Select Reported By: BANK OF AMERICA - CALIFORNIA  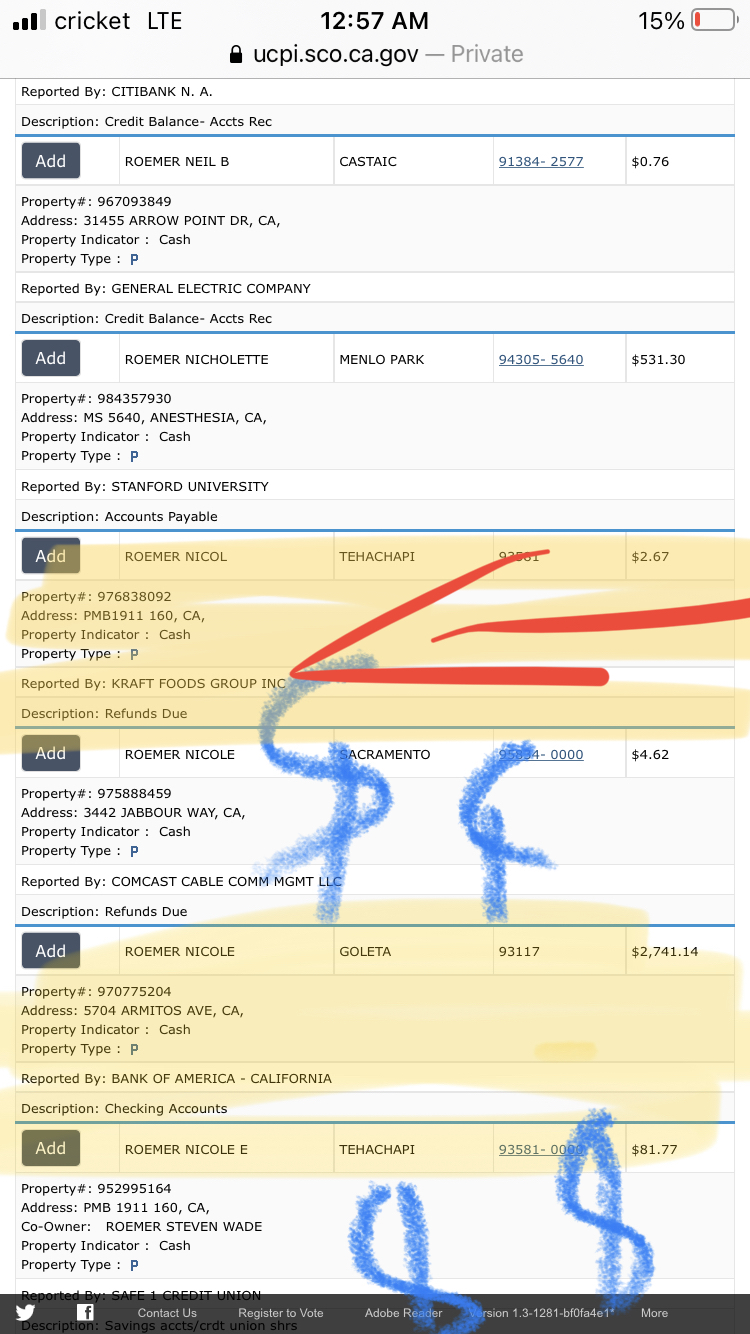coord(176,1079)
